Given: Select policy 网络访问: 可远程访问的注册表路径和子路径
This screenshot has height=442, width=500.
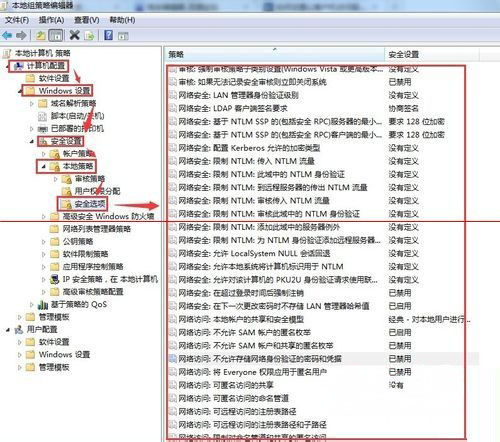Looking at the screenshot, I should click(252, 425).
